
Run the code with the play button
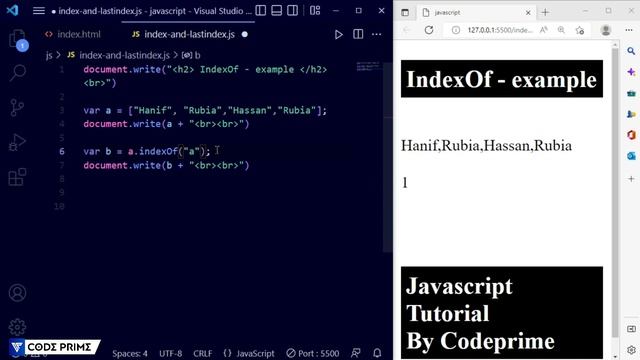338,34
